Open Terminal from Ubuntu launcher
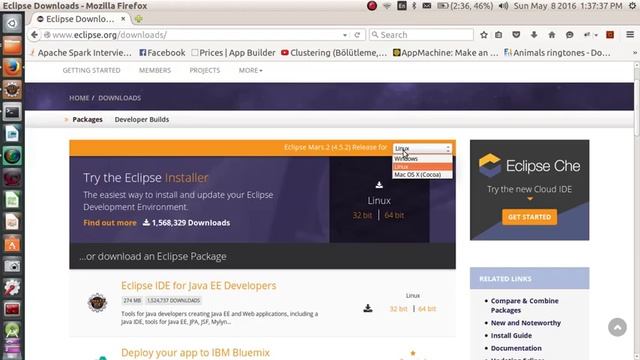Viewport: 640px width, 360px height. click(x=12, y=111)
